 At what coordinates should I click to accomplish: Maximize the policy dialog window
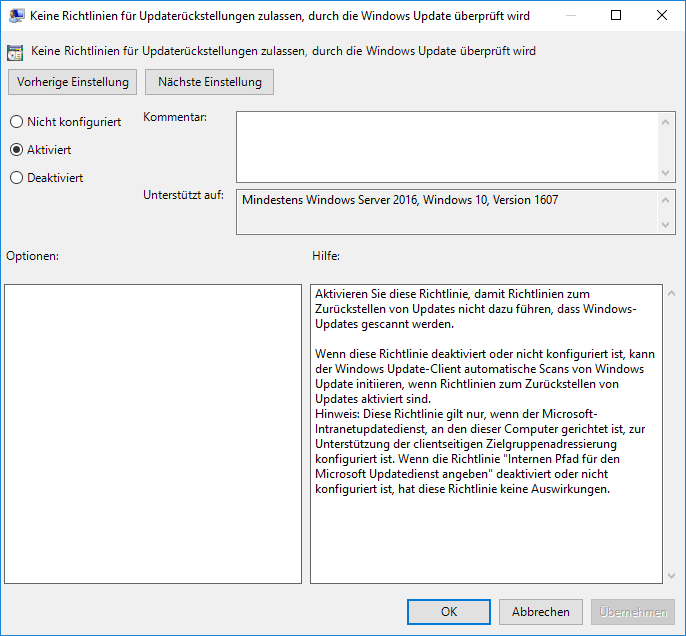point(615,16)
